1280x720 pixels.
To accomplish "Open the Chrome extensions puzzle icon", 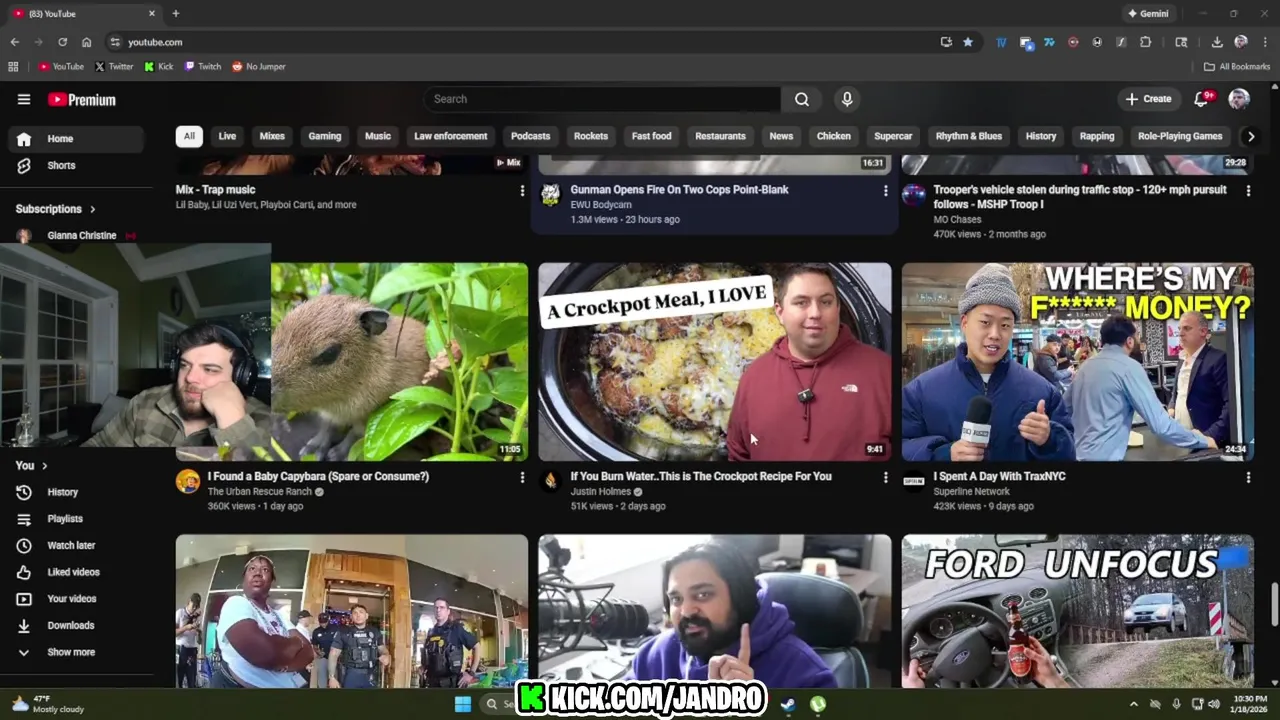I will 1146,42.
